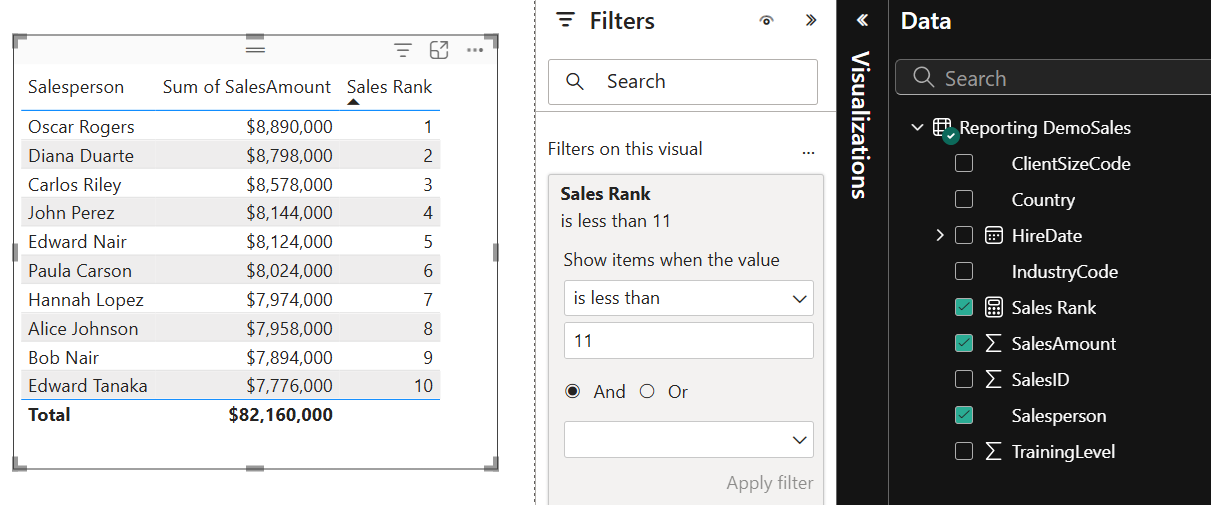Click the Salesperson field name in Data pane
Screen dimensions: 1211x505
click(1059, 416)
